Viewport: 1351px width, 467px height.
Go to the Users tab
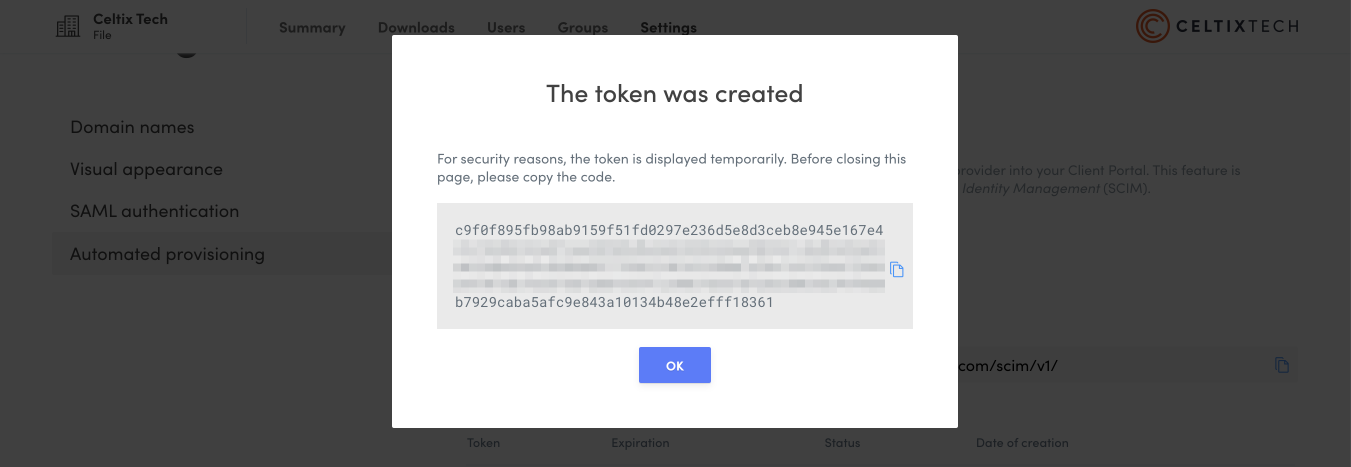click(x=506, y=28)
